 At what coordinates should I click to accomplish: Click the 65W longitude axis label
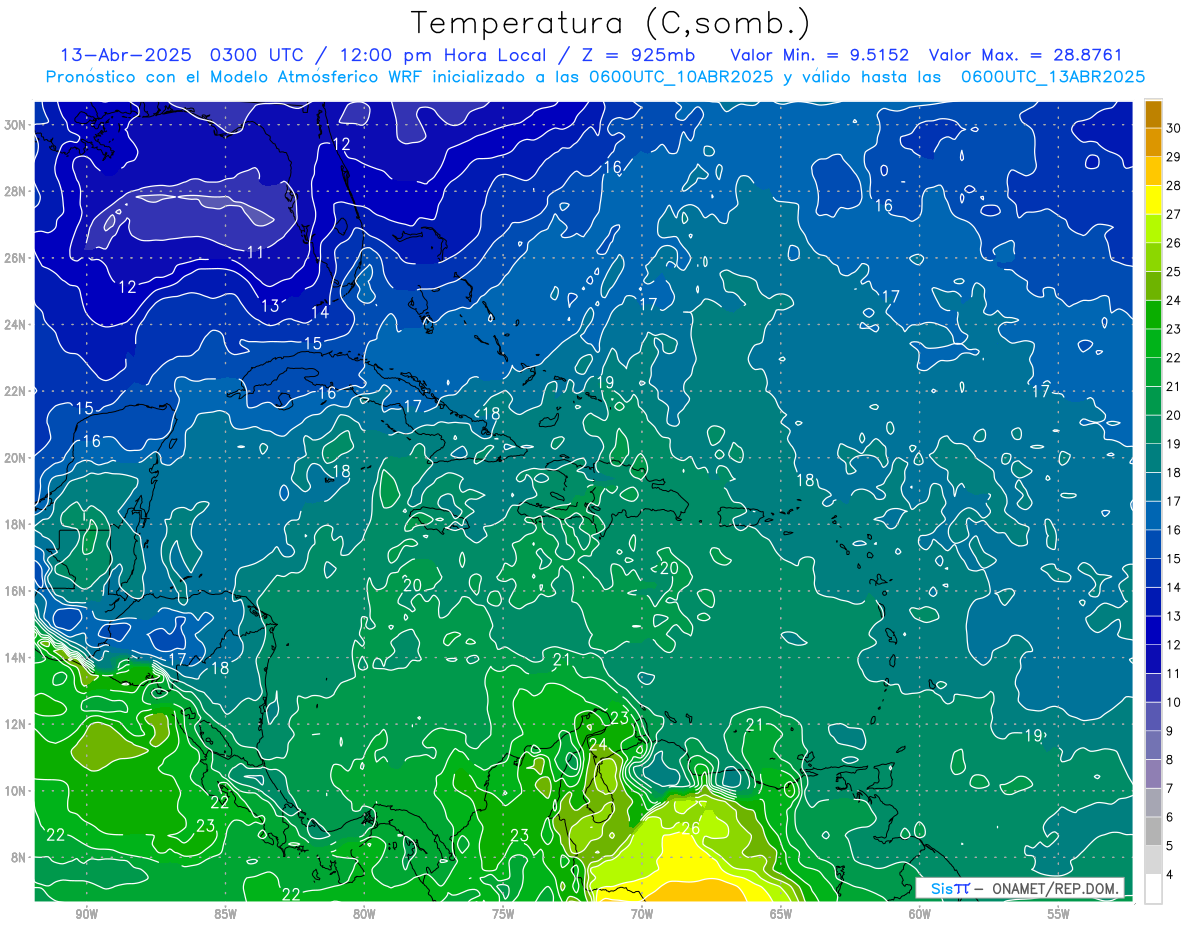pyautogui.click(x=781, y=914)
